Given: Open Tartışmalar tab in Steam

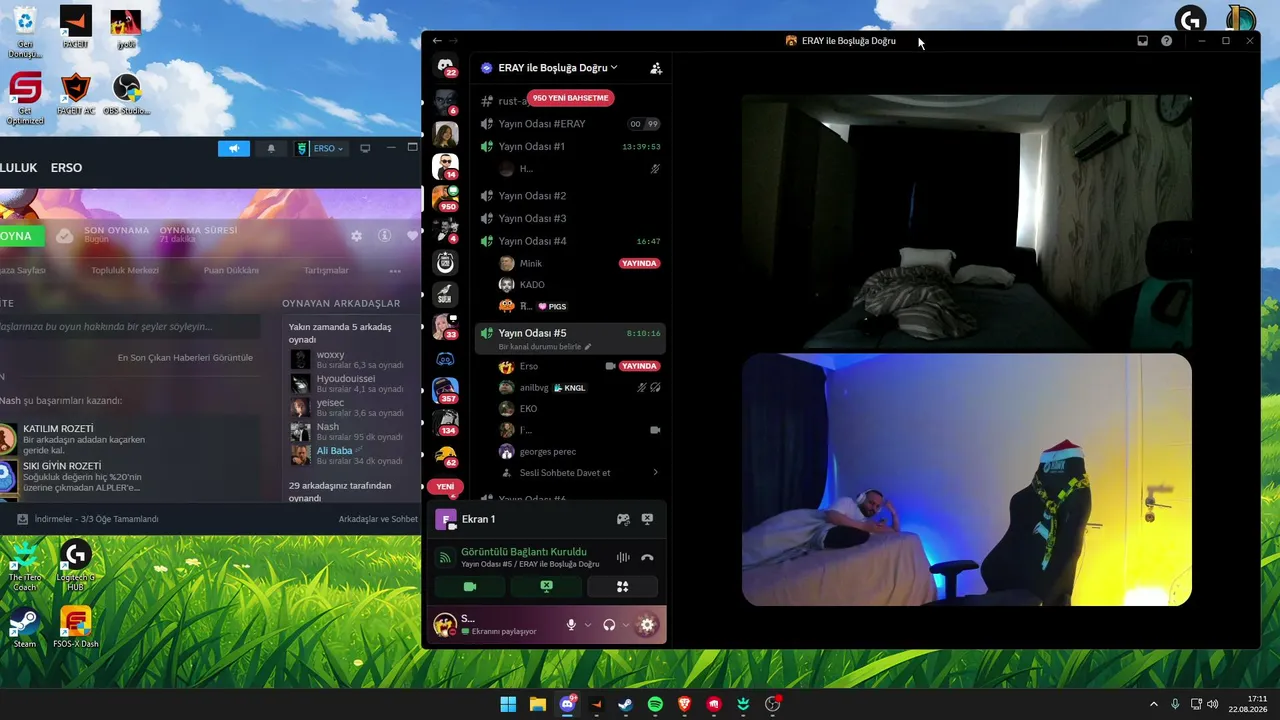Looking at the screenshot, I should point(326,271).
